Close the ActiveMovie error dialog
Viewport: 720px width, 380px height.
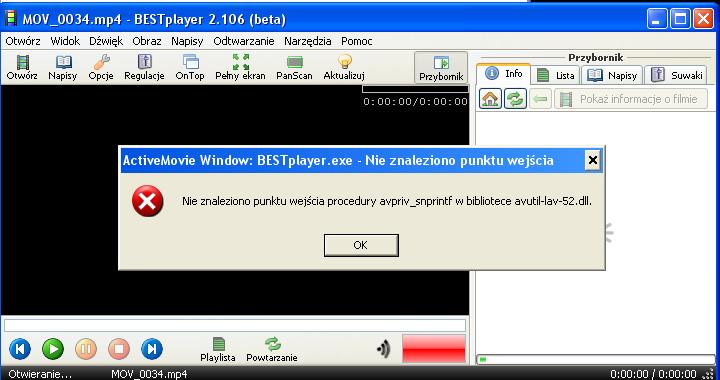point(593,160)
